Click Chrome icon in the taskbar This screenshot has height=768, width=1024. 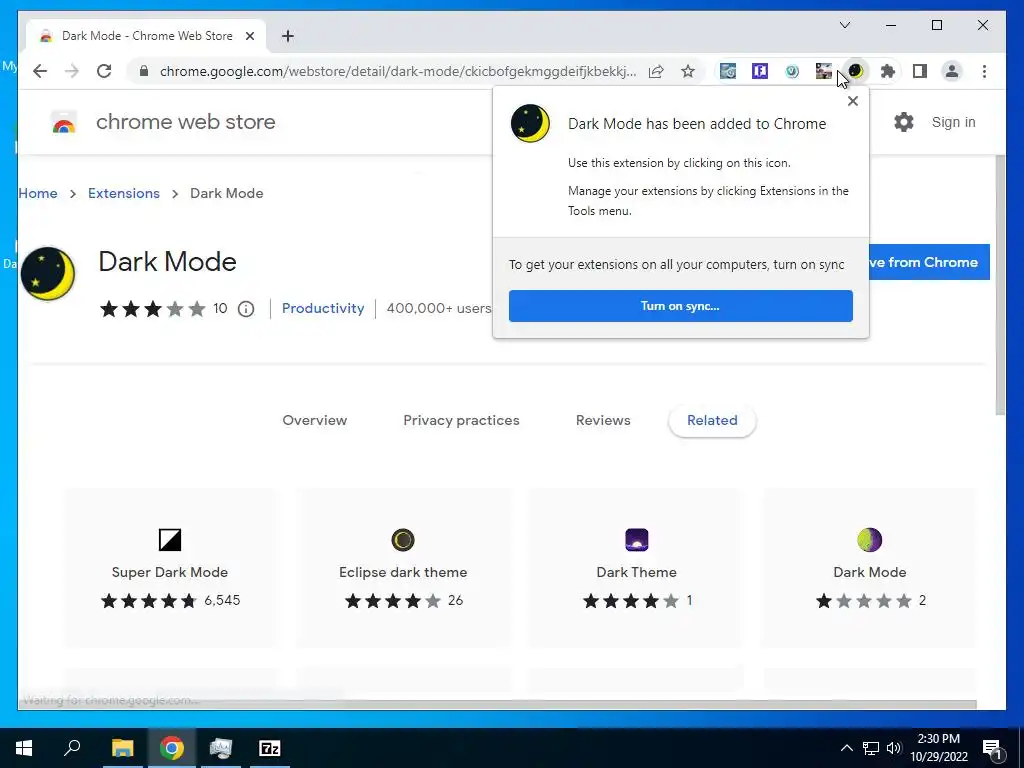pyautogui.click(x=172, y=748)
